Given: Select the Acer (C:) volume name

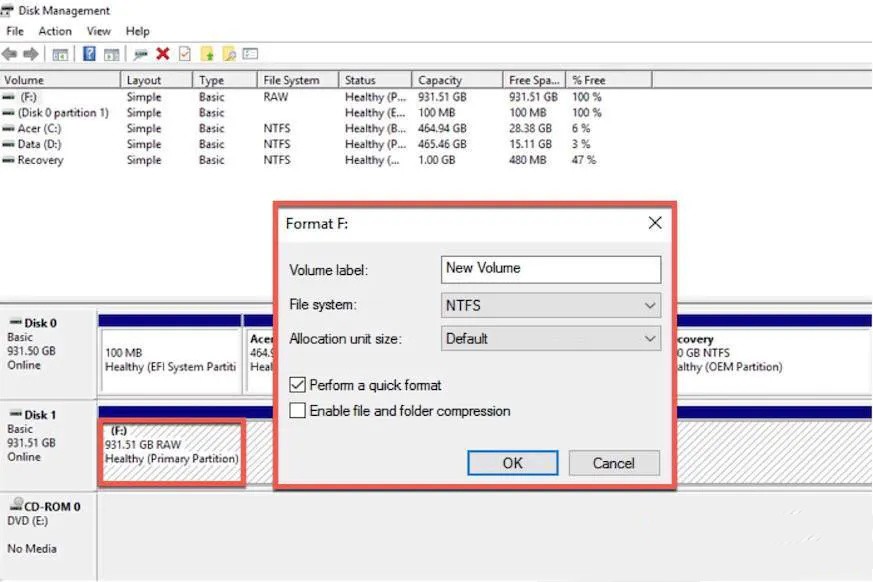Looking at the screenshot, I should pyautogui.click(x=39, y=129).
